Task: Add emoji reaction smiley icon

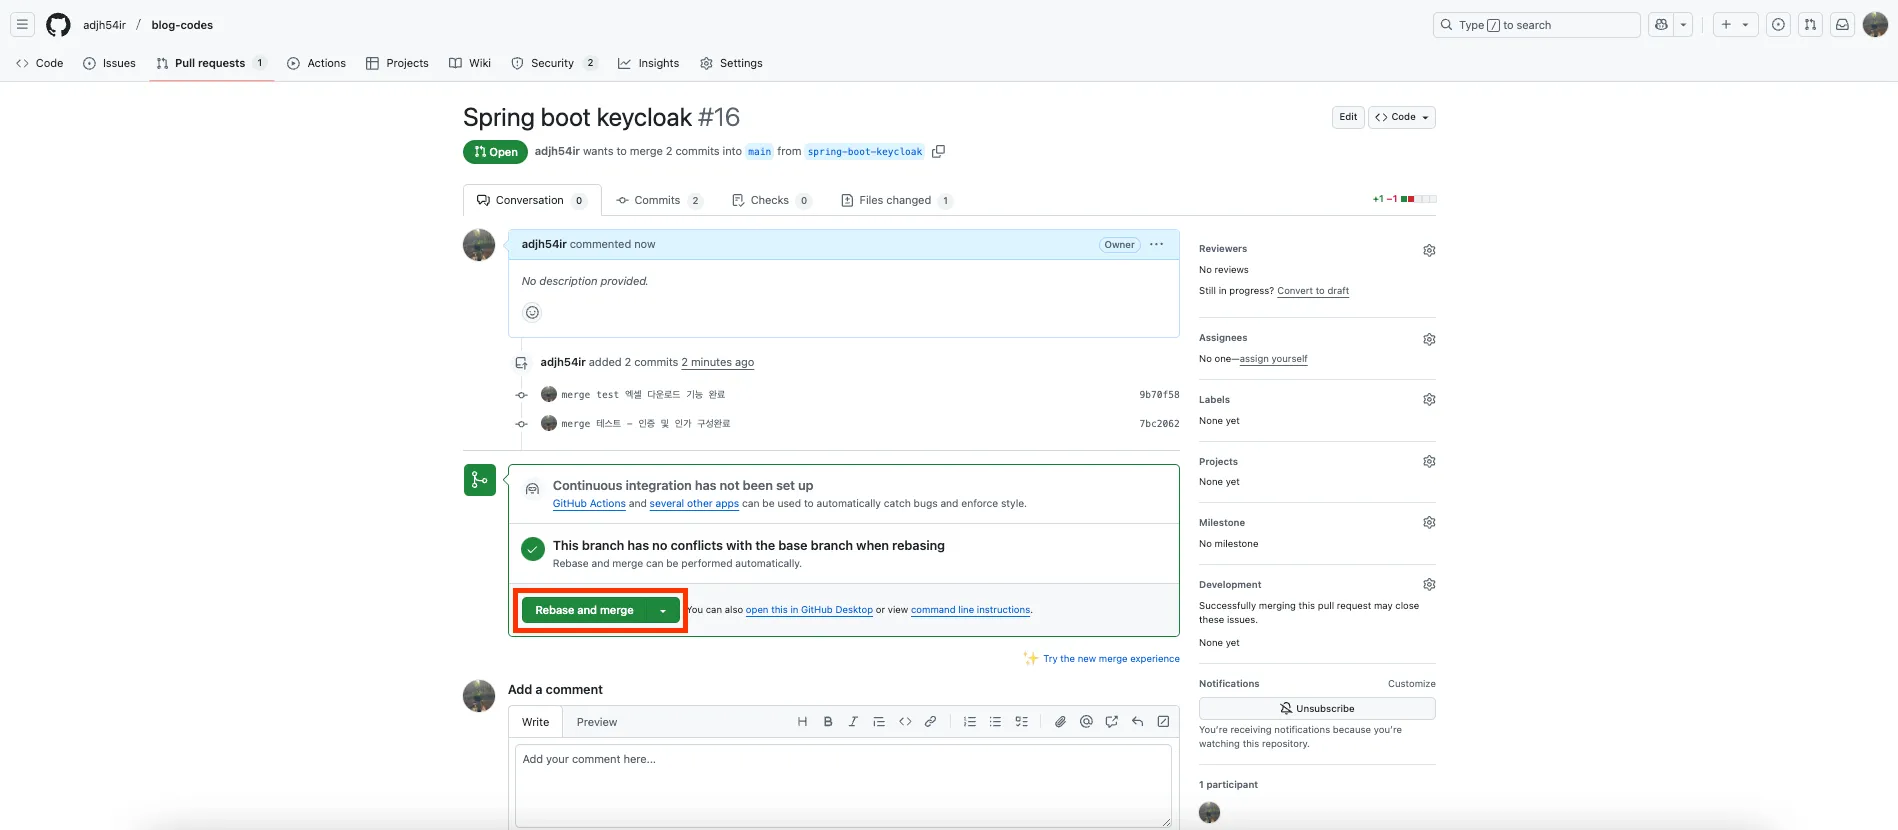Action: coord(532,312)
